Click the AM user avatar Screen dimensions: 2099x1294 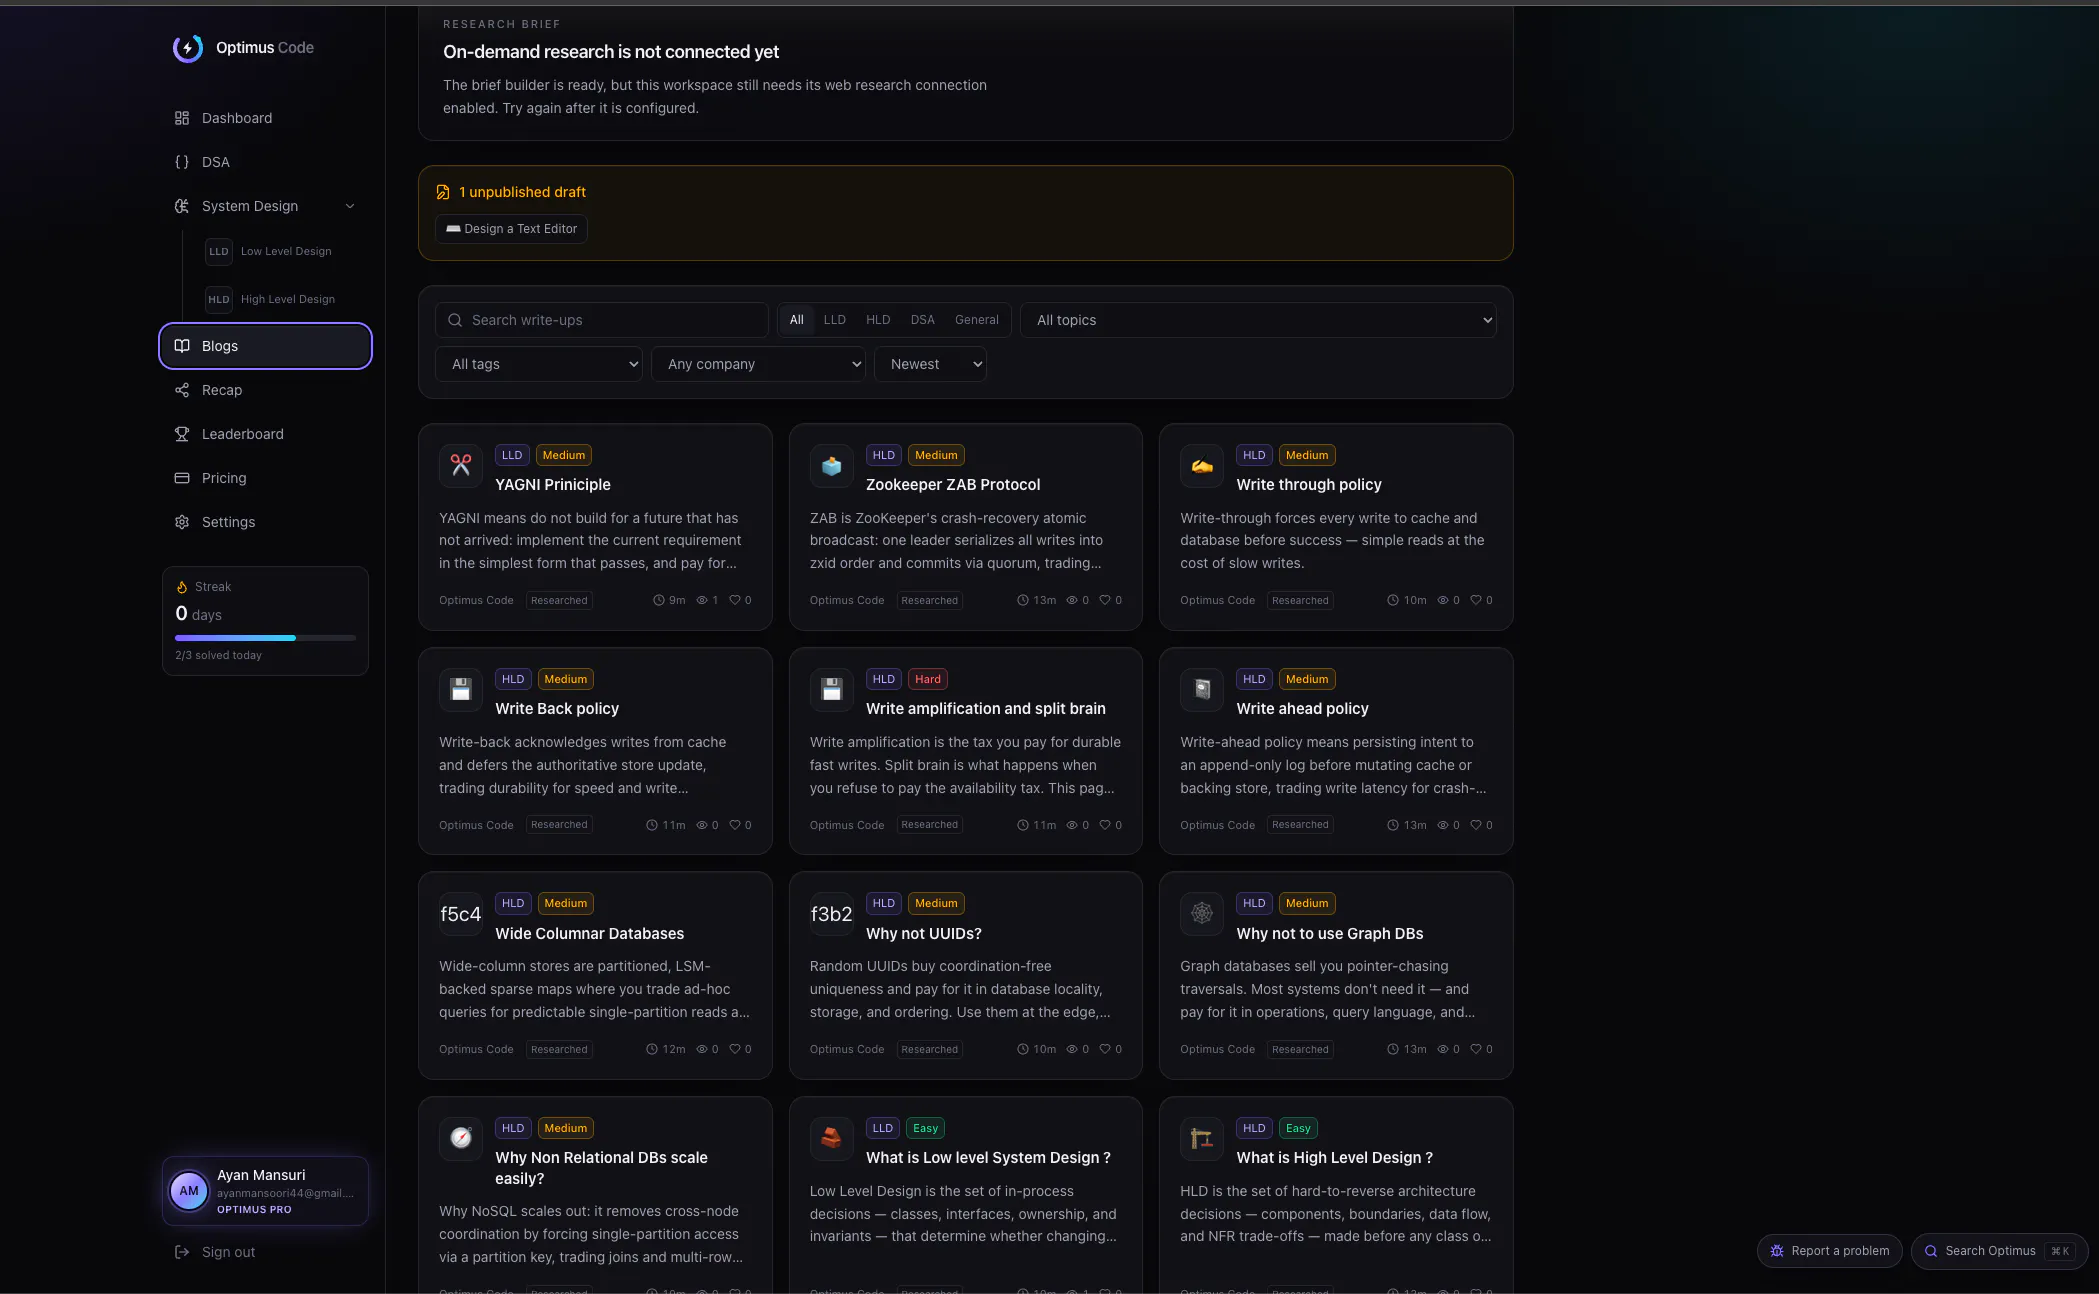point(189,1191)
